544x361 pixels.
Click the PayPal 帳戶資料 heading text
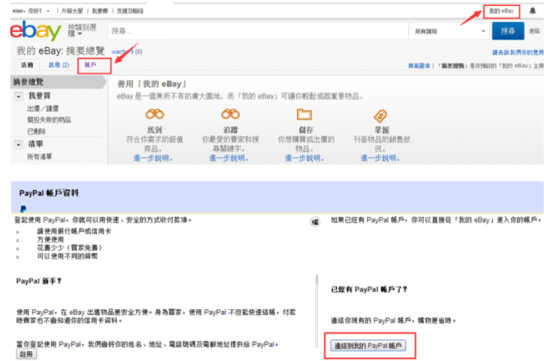(49, 193)
